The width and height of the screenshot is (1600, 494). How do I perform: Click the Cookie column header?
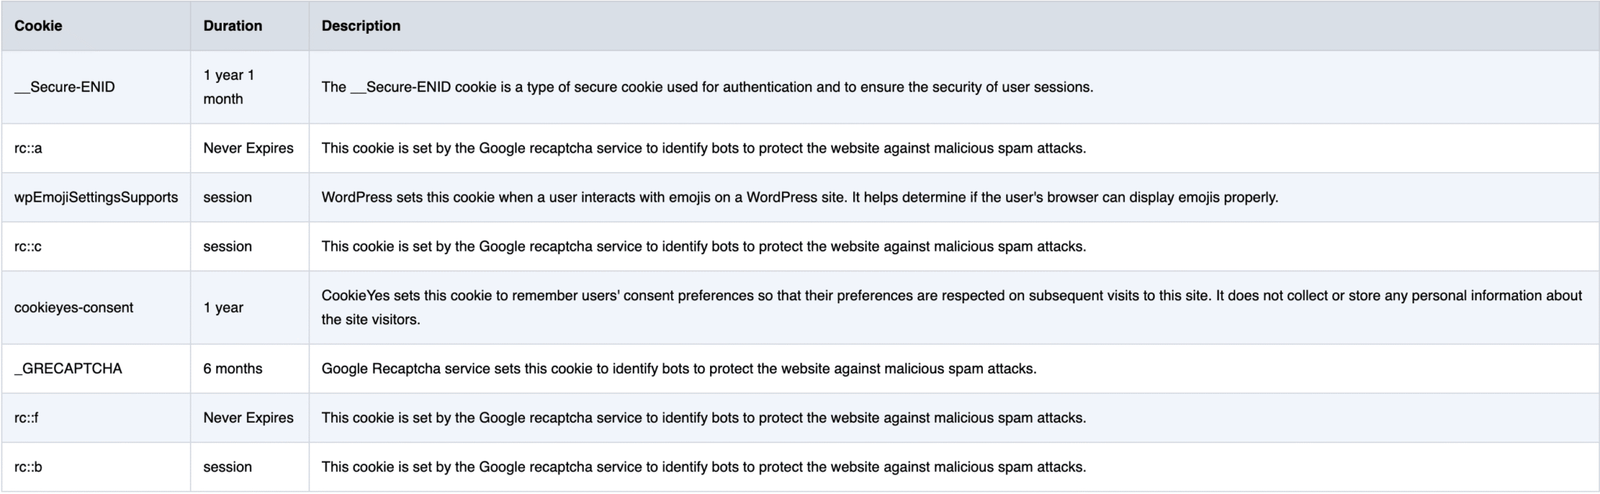[x=38, y=26]
